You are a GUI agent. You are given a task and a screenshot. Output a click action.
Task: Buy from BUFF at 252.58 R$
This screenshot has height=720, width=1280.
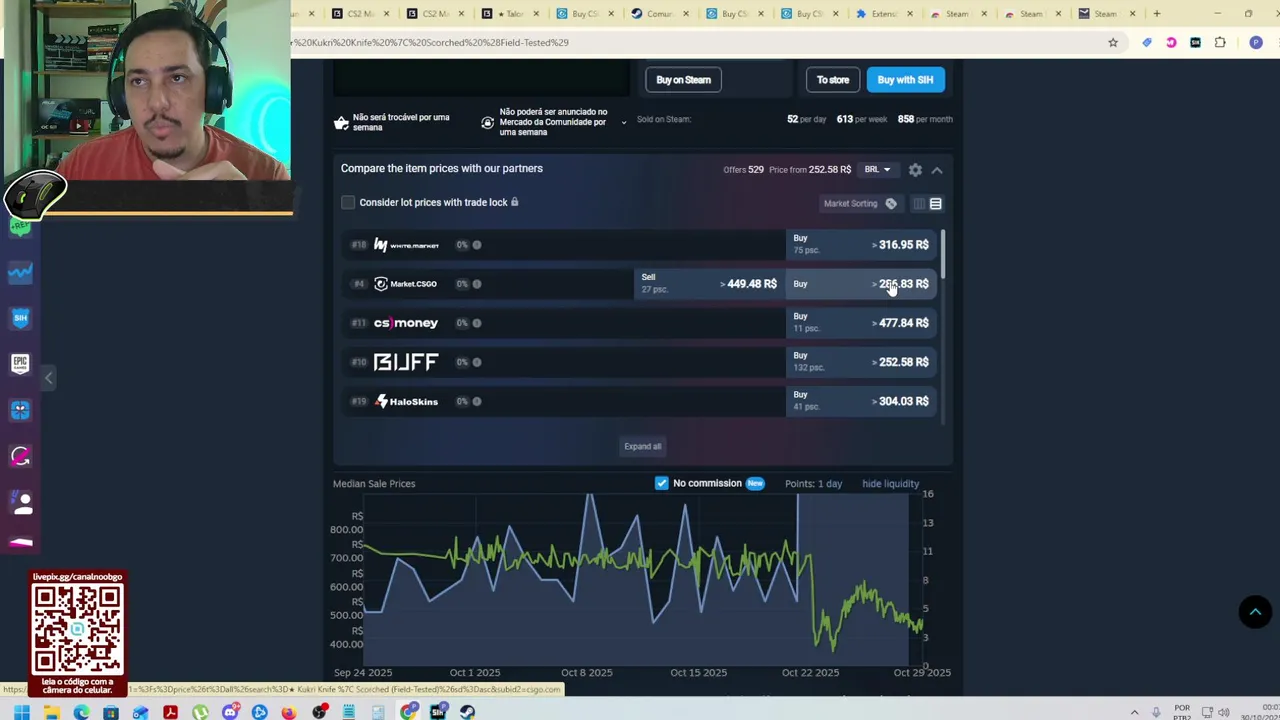coord(861,362)
